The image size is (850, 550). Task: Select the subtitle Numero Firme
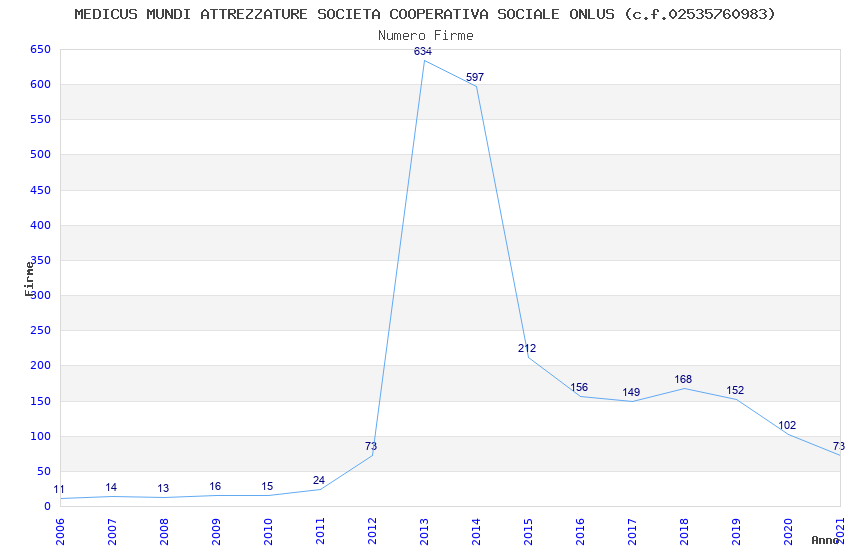[426, 36]
